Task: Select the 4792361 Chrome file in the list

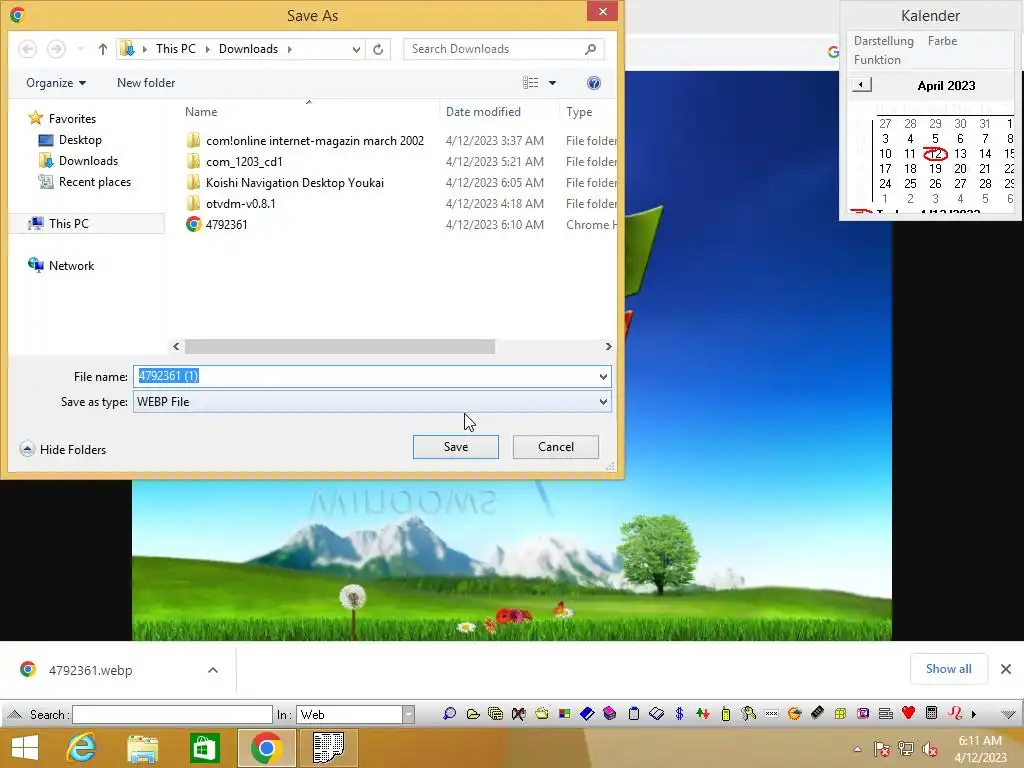Action: (226, 224)
